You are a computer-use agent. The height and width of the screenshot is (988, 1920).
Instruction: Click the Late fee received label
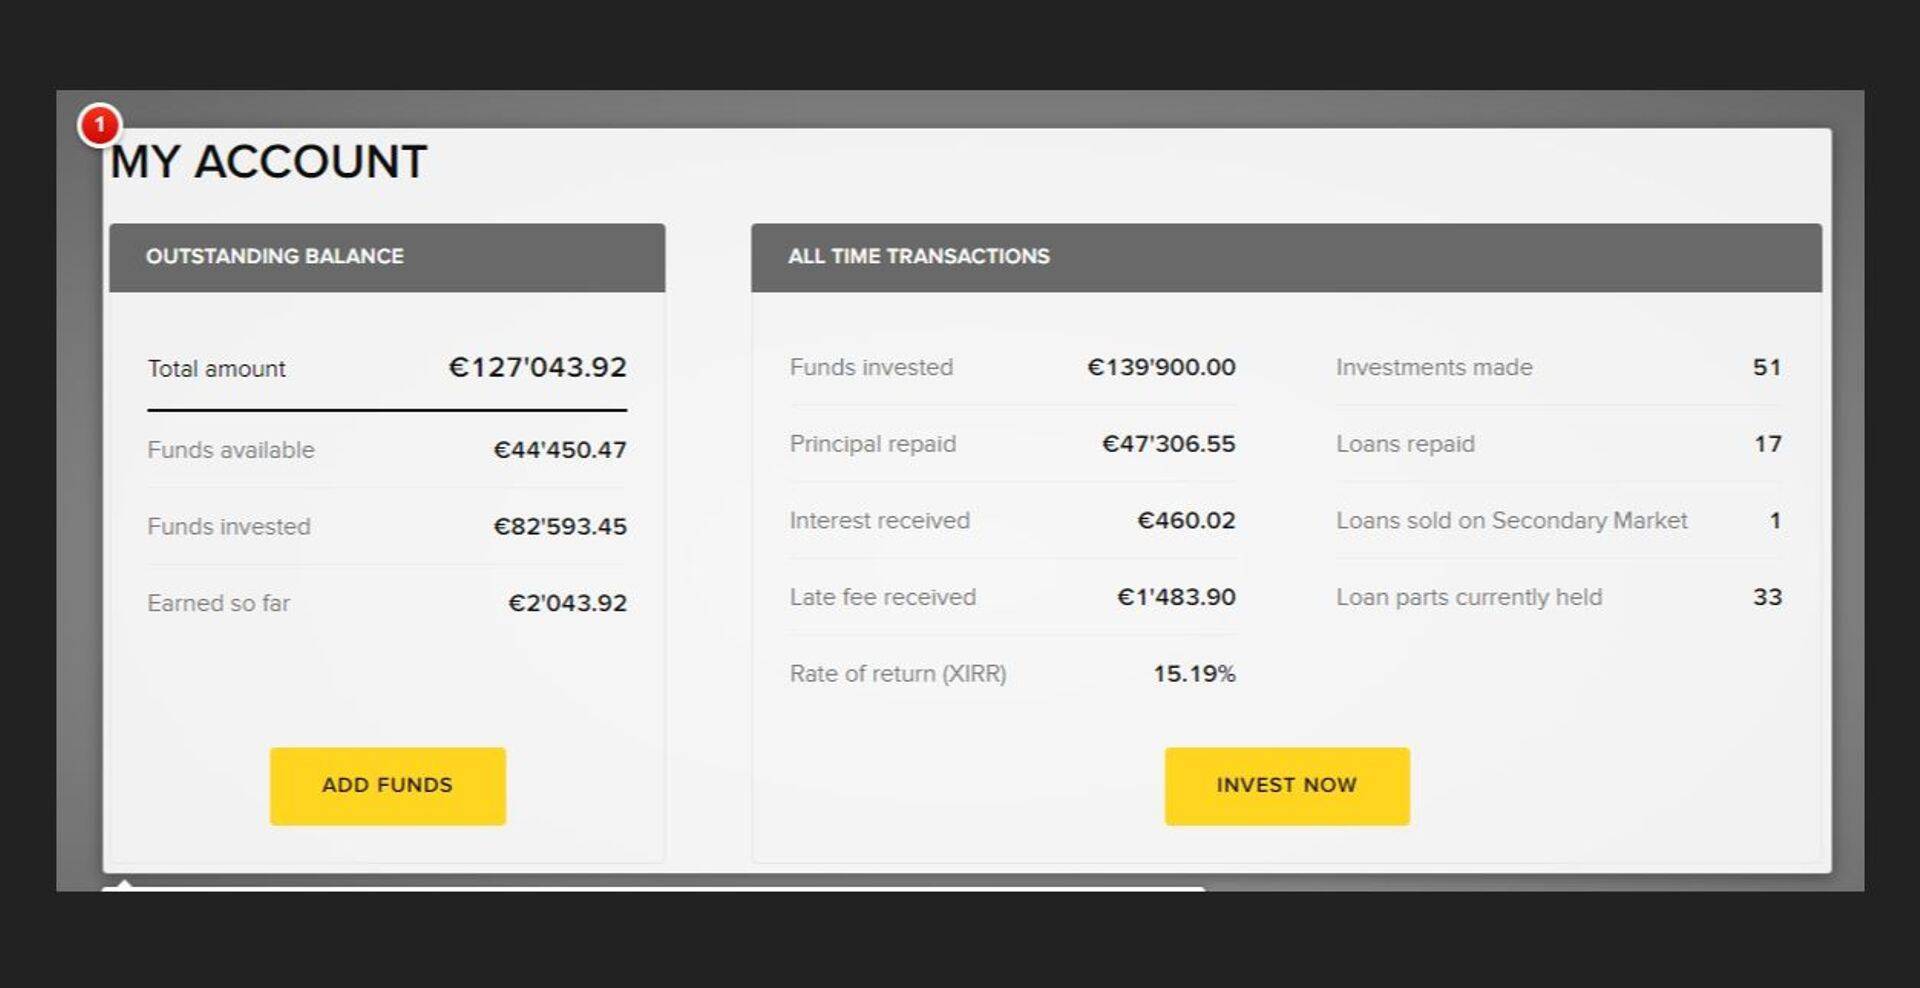pyautogui.click(x=883, y=597)
